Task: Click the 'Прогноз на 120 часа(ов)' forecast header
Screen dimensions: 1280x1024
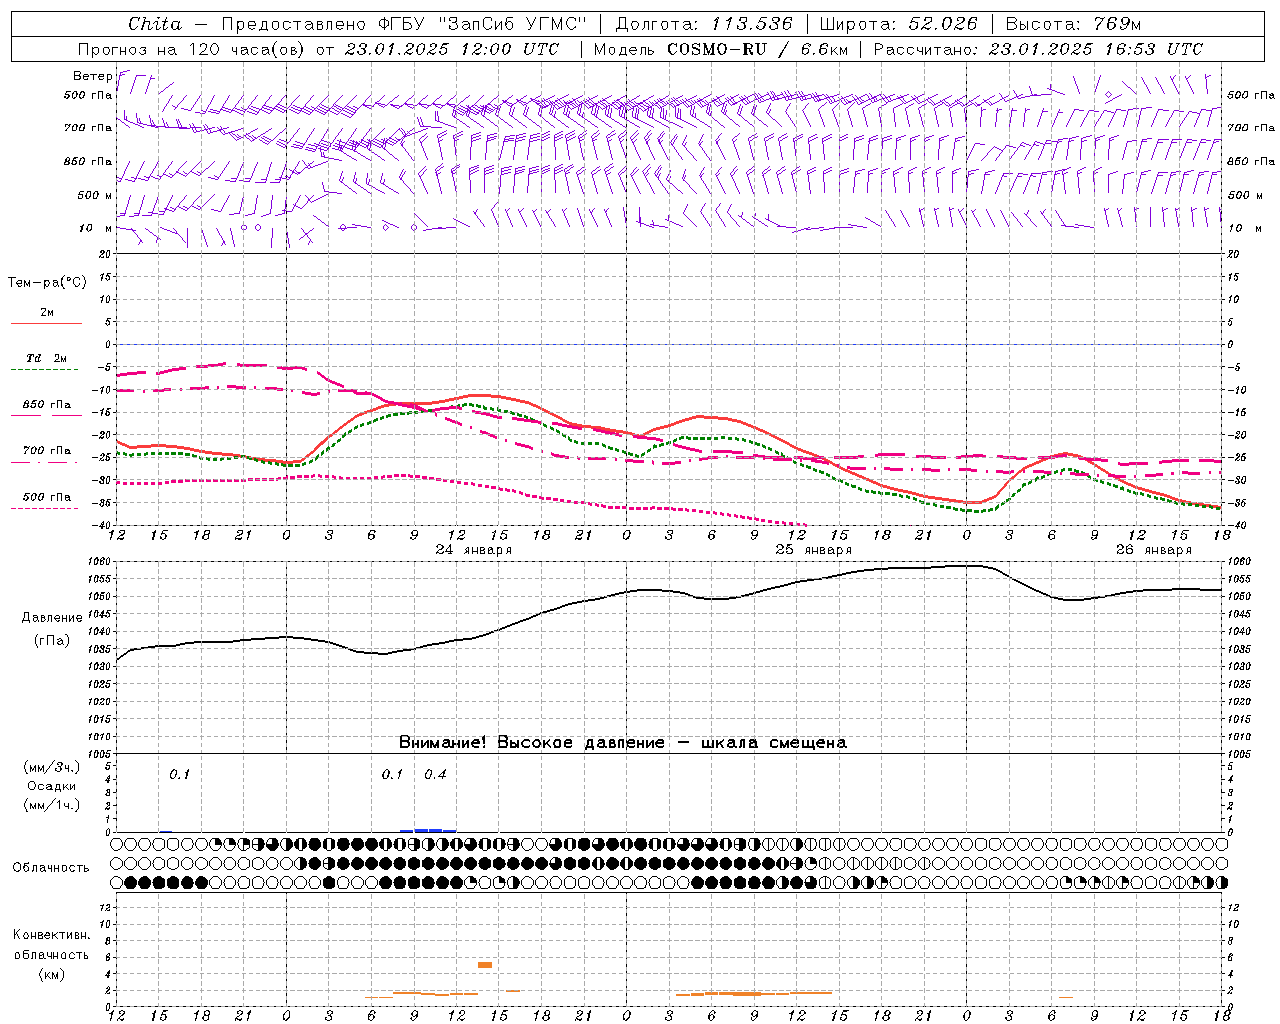Action: click(192, 49)
